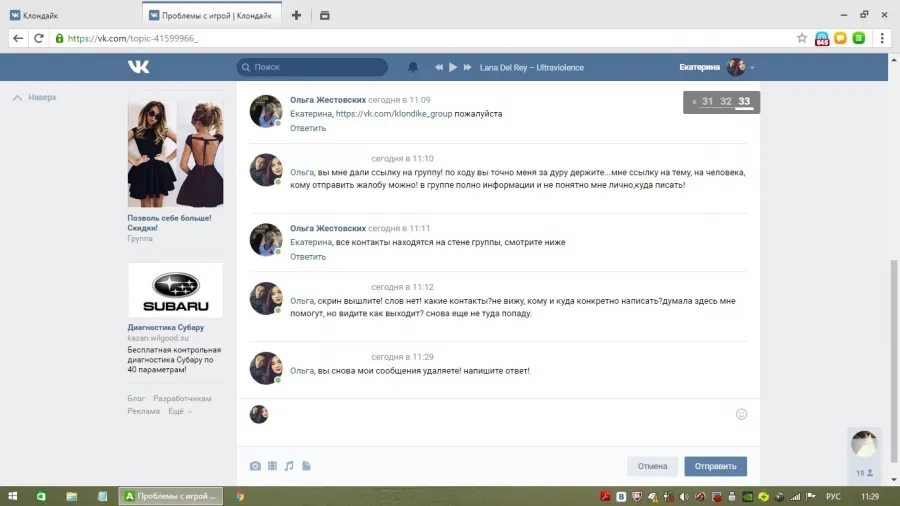
Task: Go back with browser back arrow
Action: pos(18,38)
